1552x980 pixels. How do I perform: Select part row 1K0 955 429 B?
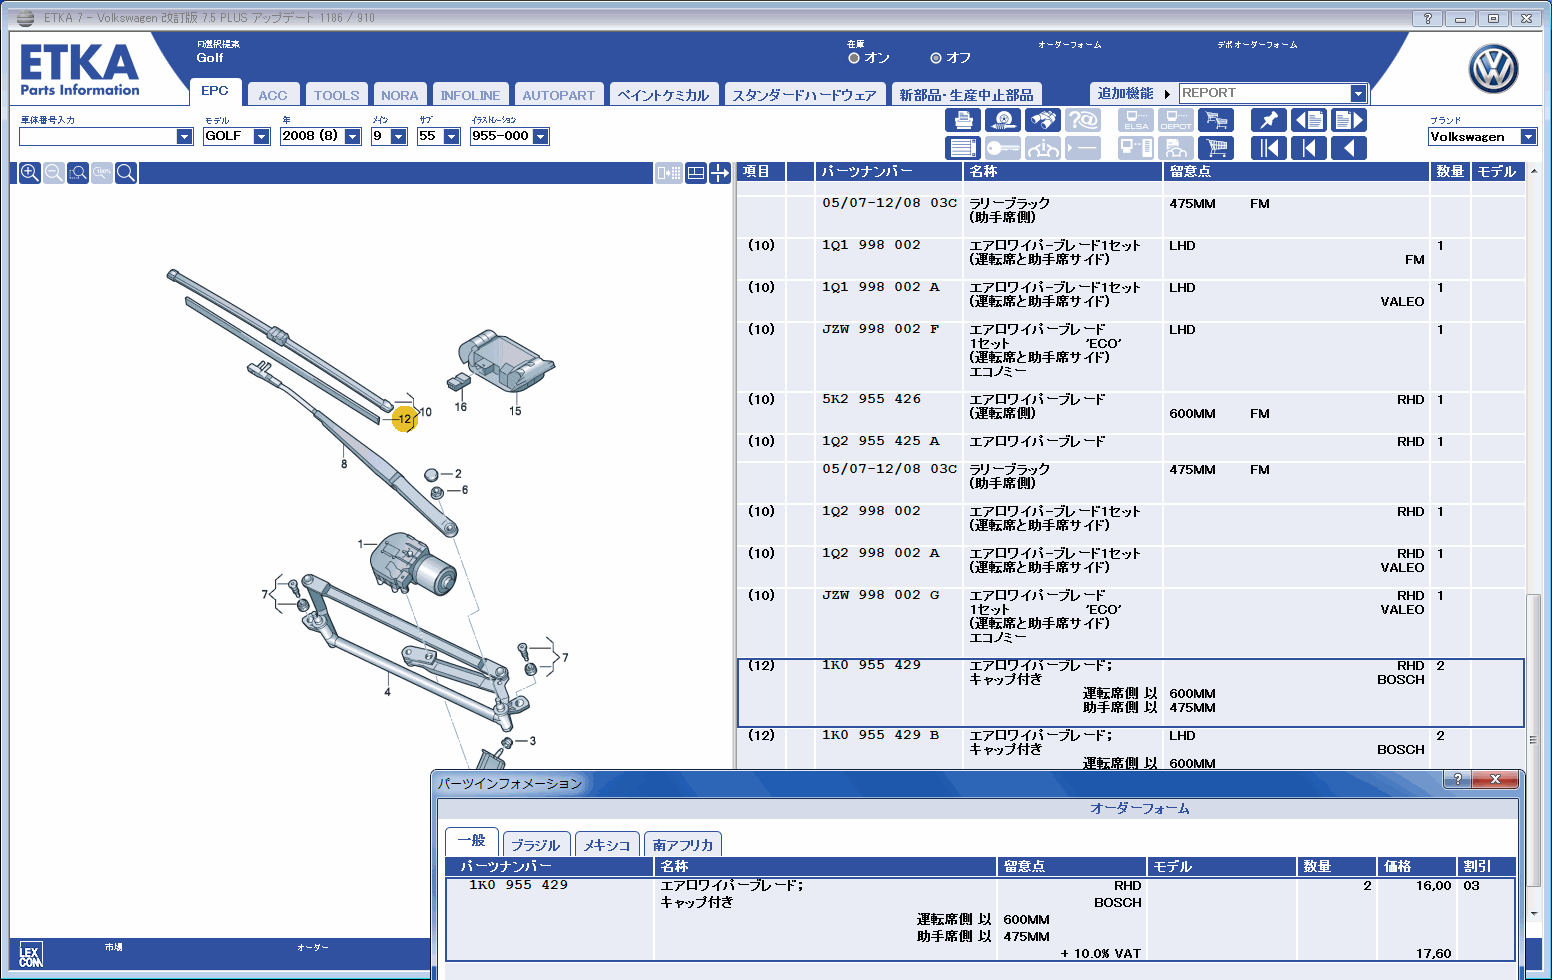pos(1130,749)
